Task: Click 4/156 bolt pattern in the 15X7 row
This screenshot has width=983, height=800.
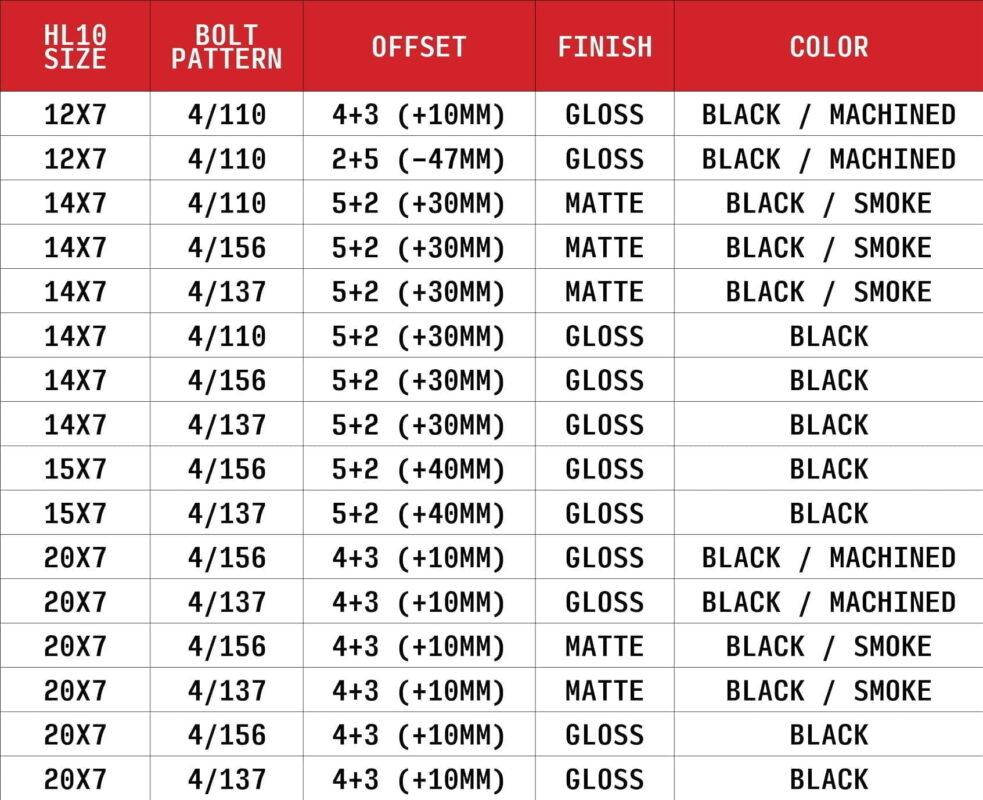Action: [227, 469]
